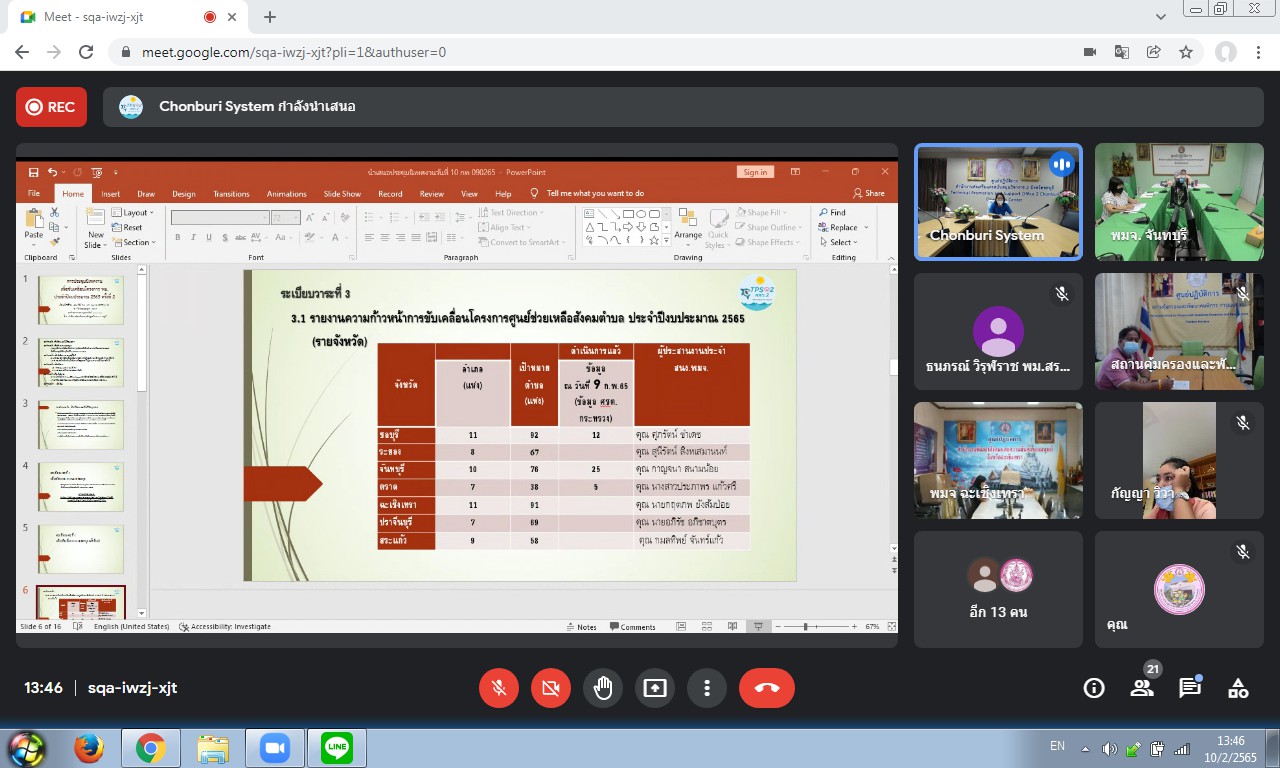Select the Meet sqa-iwzj-xjt browser tab

point(110,17)
